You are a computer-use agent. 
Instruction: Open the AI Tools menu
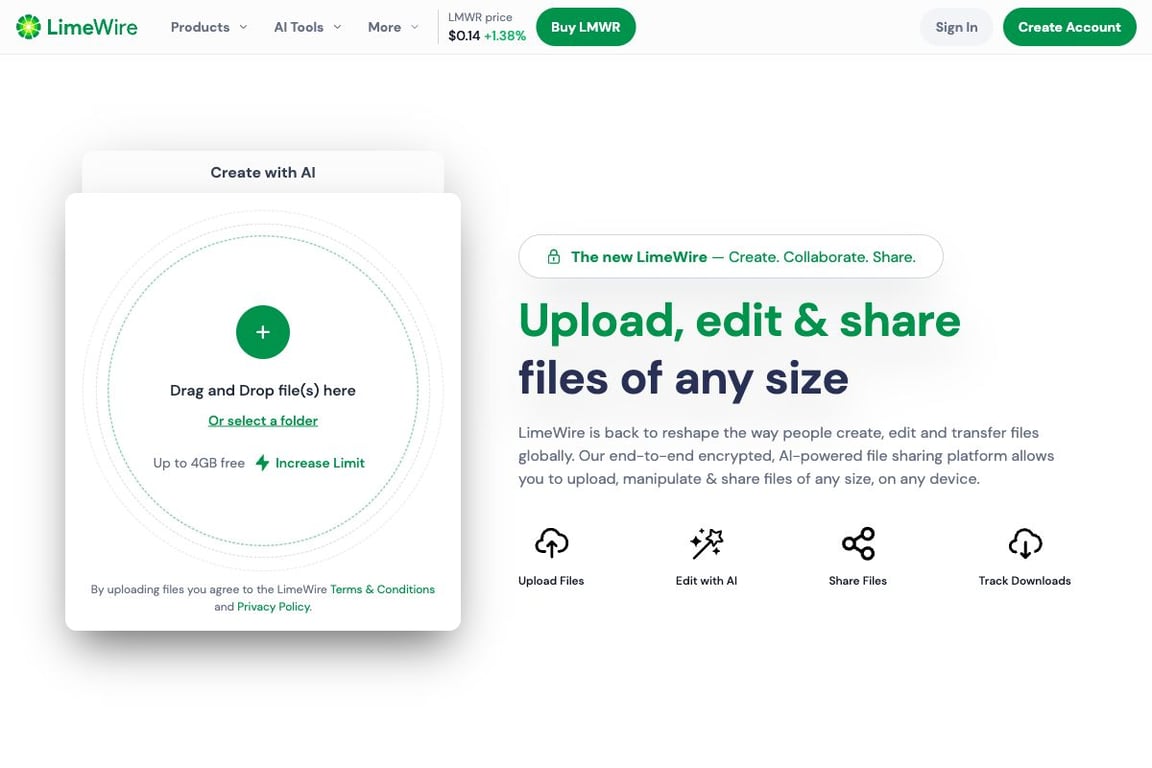[308, 27]
